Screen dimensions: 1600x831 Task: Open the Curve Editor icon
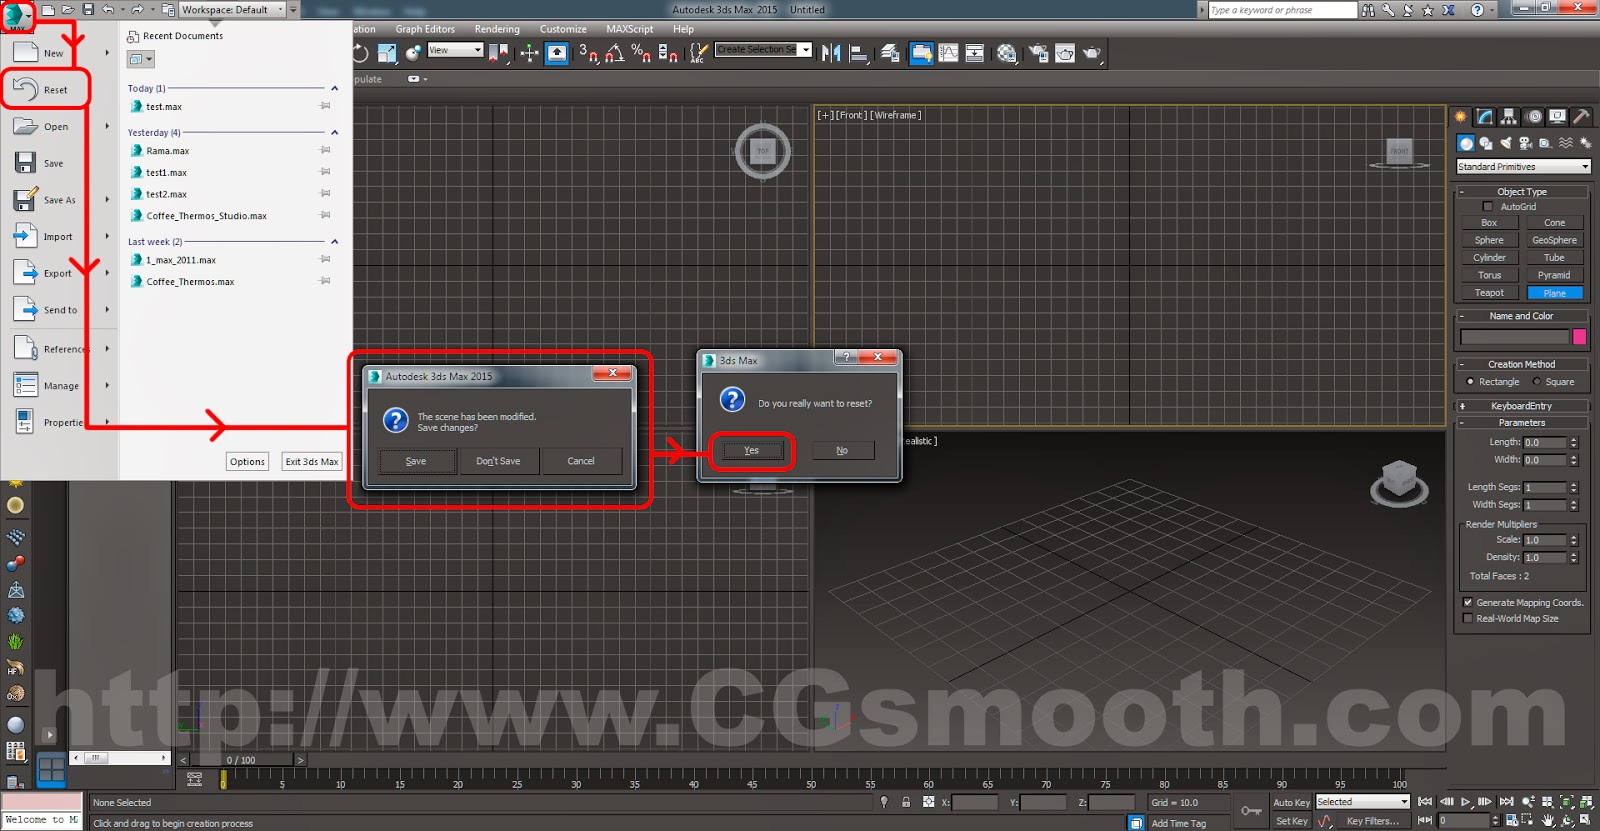click(x=948, y=53)
